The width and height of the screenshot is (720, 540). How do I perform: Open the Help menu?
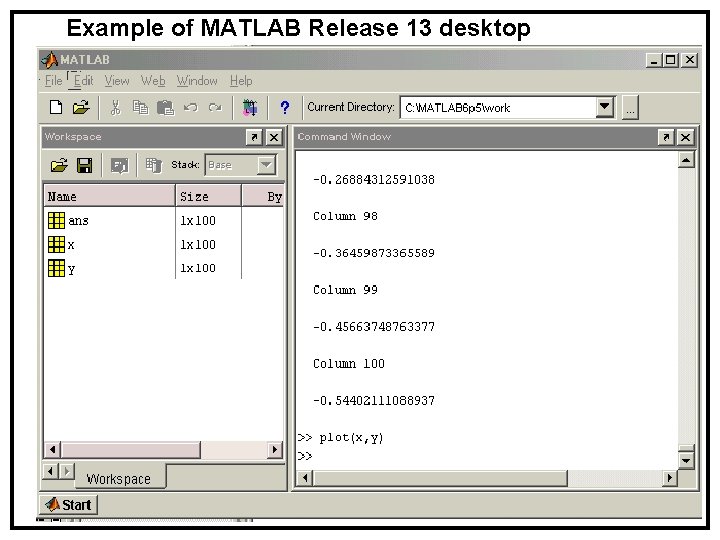[241, 81]
